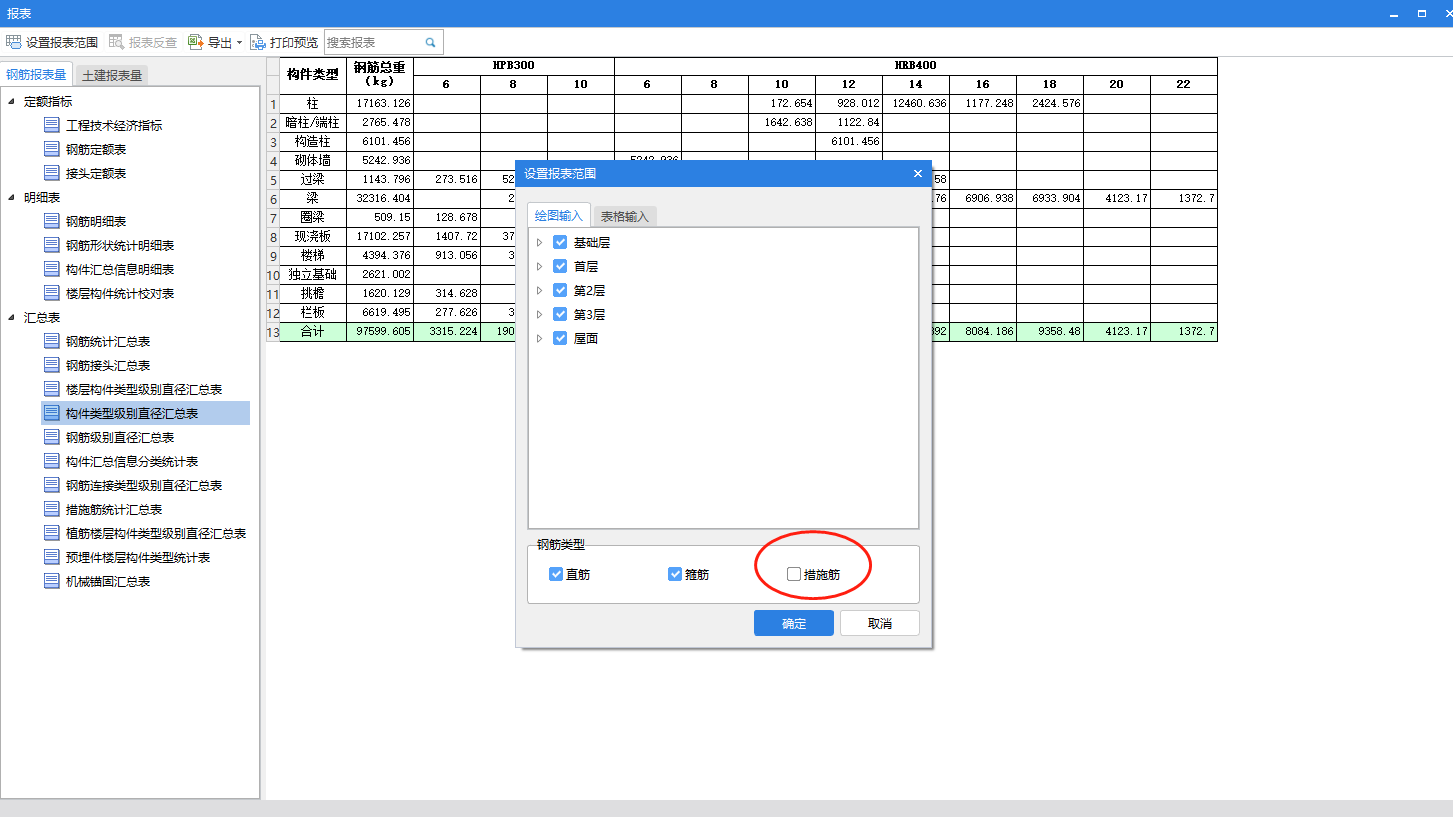Screen dimensions: 1453x817
Task: Open the 钢筋接头汇总表 report icon
Action: click(x=52, y=365)
